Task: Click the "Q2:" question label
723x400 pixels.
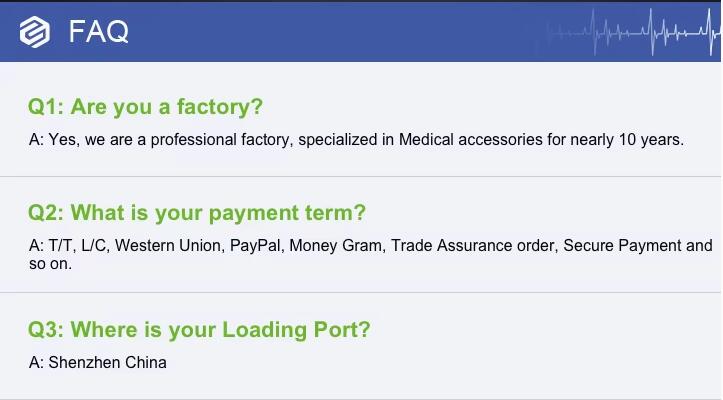Action: pyautogui.click(x=46, y=213)
